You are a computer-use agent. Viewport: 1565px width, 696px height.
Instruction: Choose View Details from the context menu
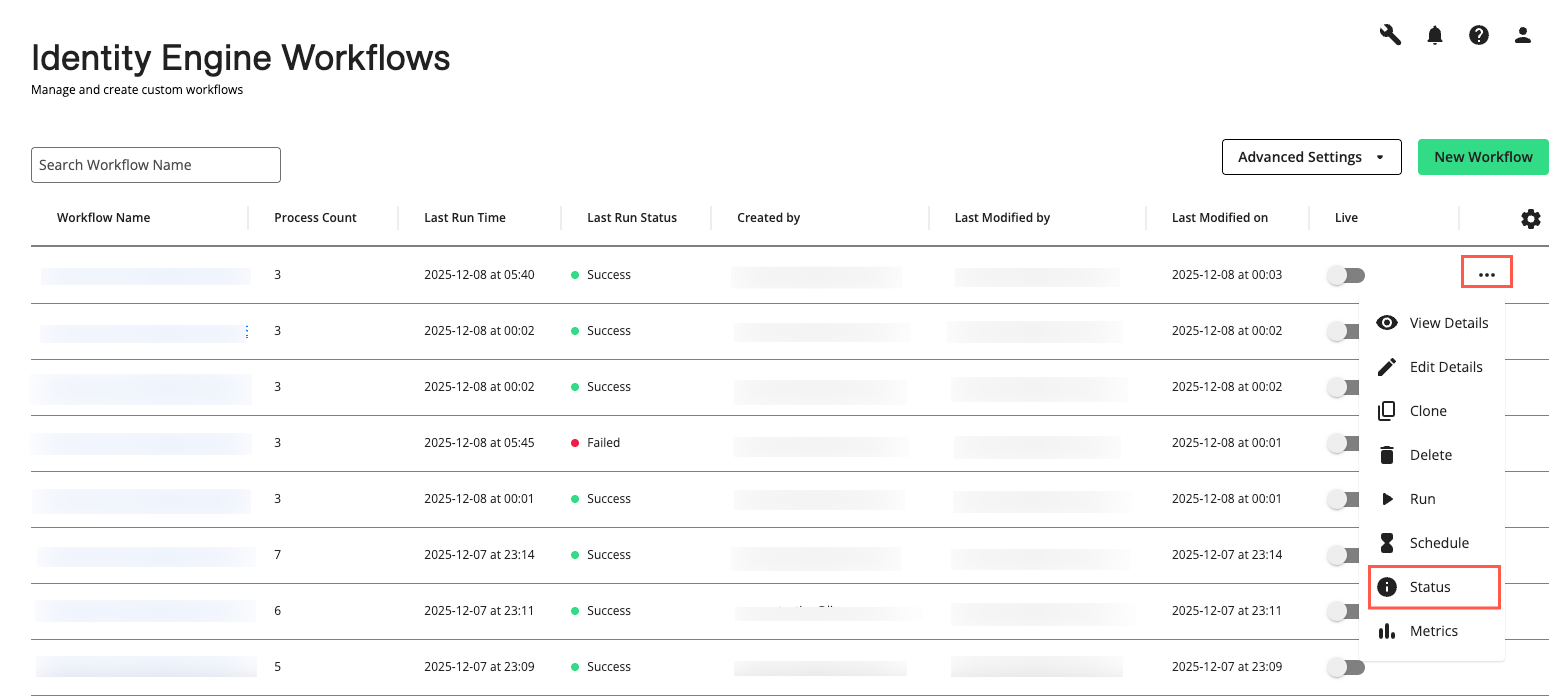pos(1448,322)
